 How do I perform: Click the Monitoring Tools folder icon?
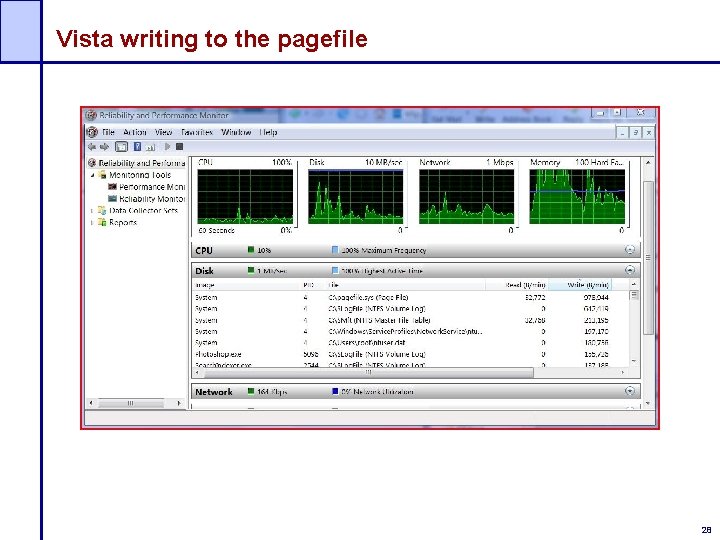click(x=102, y=175)
